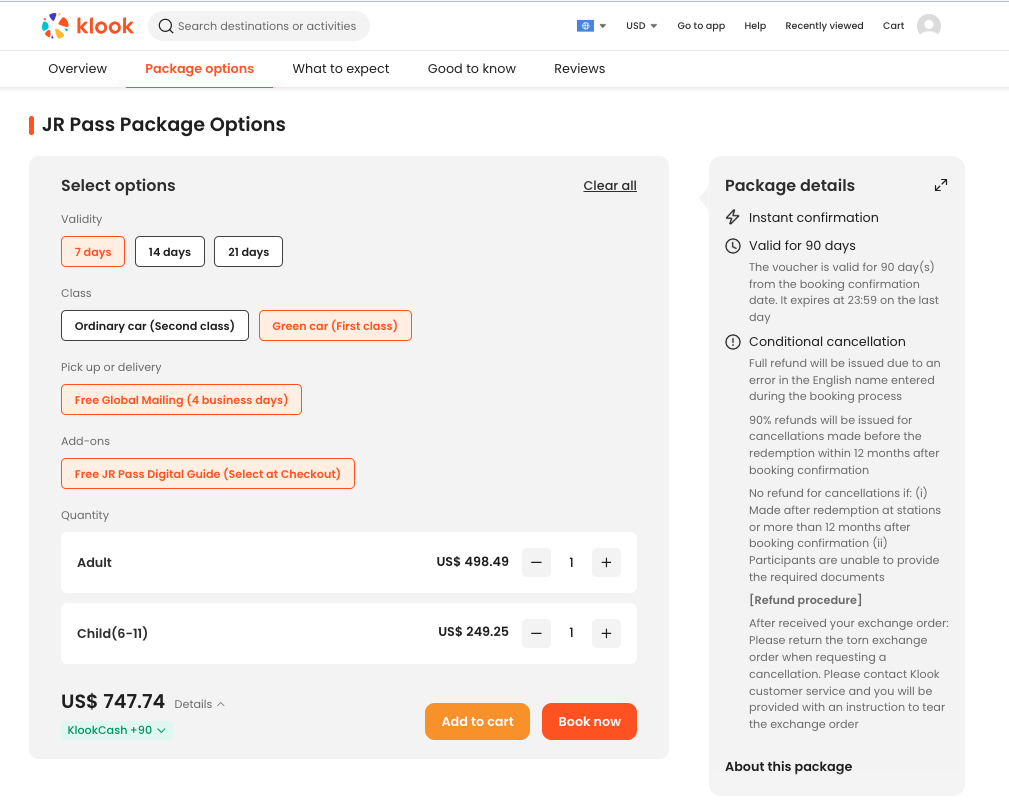Collapse the price Details chevron
Screen dimensions: 1009x806
[221, 704]
